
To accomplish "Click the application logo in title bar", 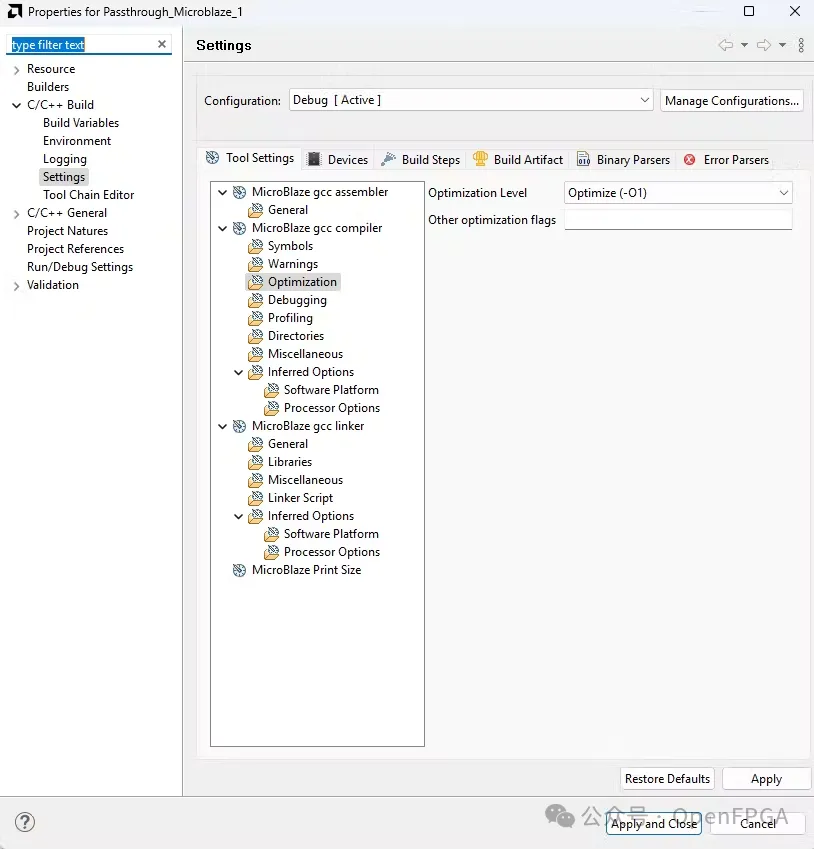I will point(15,11).
